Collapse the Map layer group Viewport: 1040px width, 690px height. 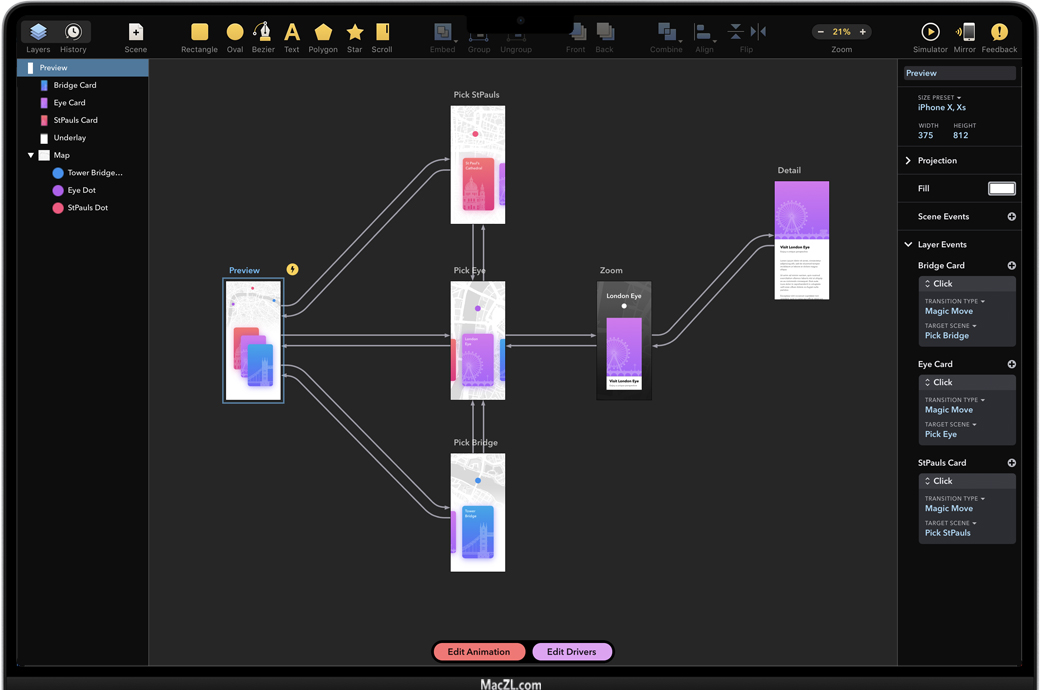tap(31, 155)
